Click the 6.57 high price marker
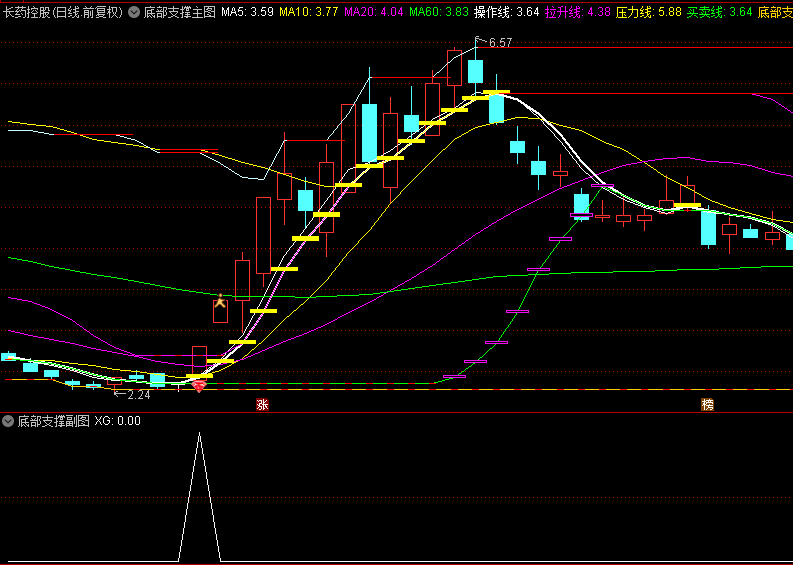The width and height of the screenshot is (793, 565). [499, 43]
